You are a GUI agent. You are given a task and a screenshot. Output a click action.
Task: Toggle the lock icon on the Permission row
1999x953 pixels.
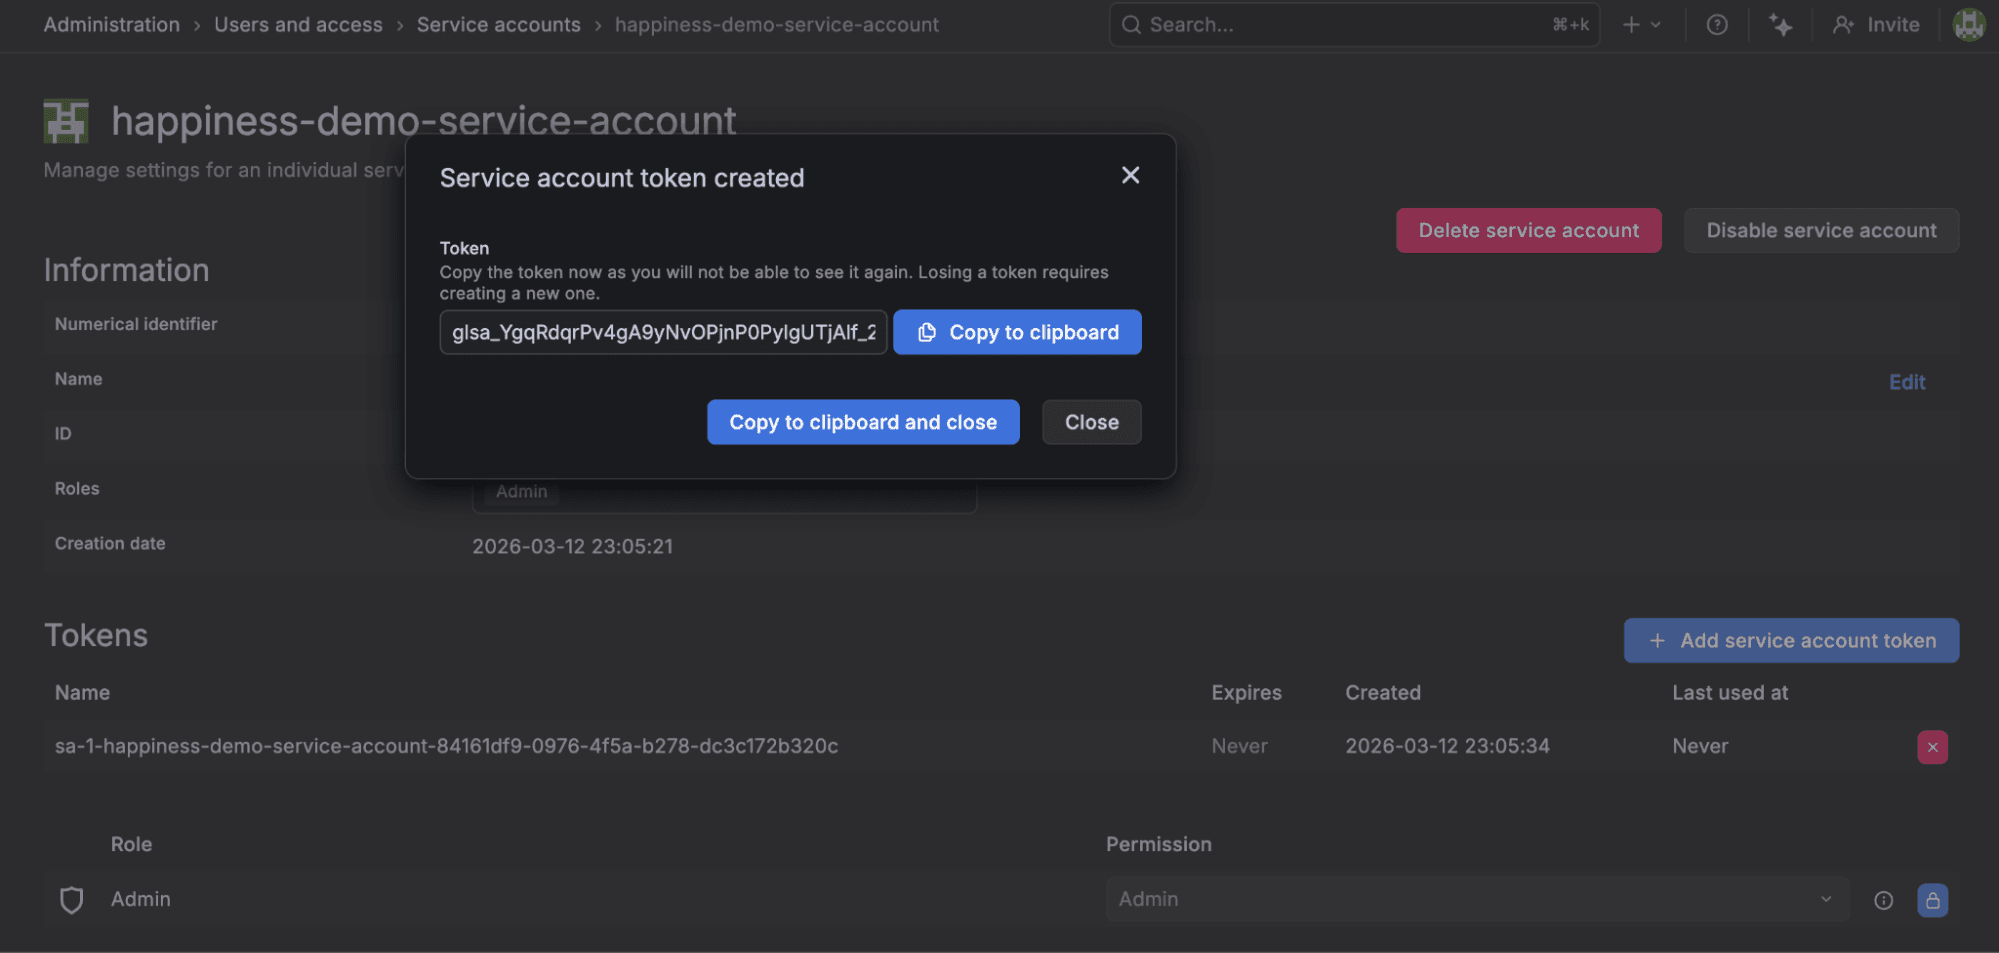point(1931,899)
